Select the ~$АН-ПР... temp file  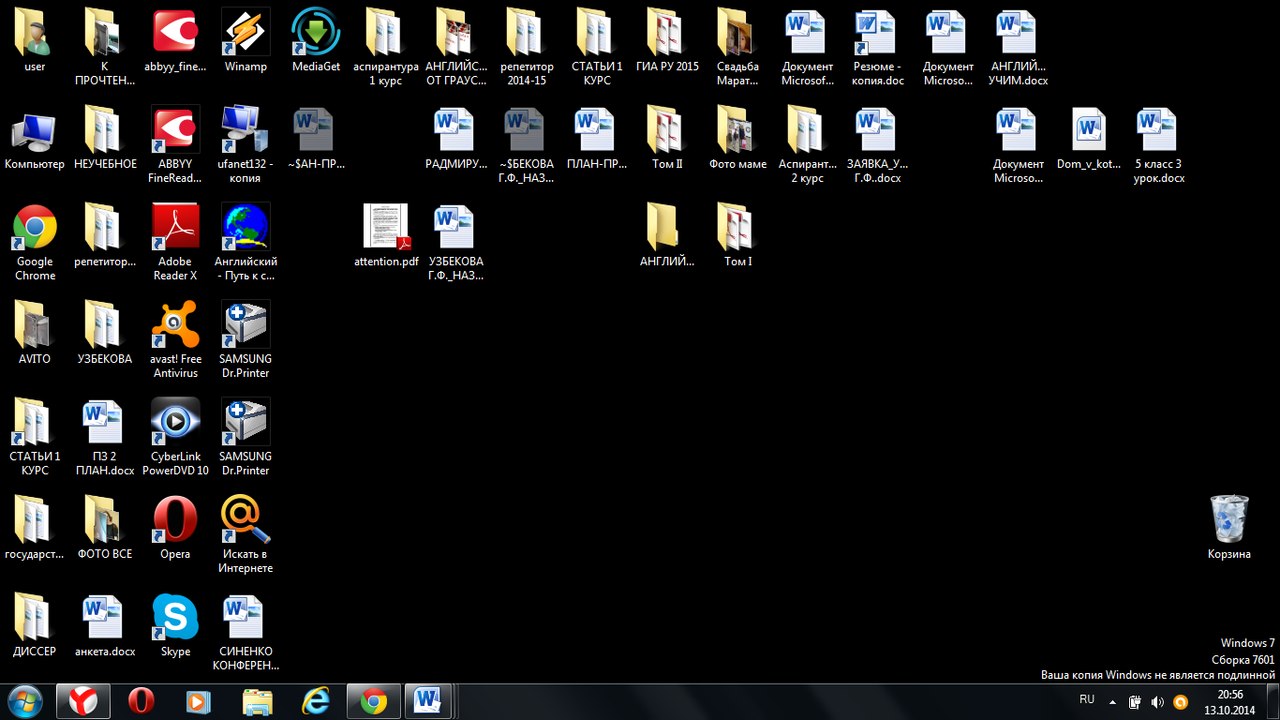click(316, 137)
